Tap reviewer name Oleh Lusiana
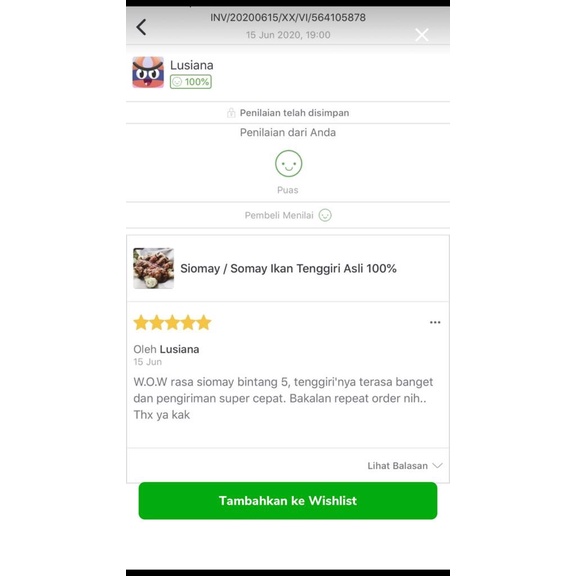Screen dimensions: 576x576 tap(166, 349)
